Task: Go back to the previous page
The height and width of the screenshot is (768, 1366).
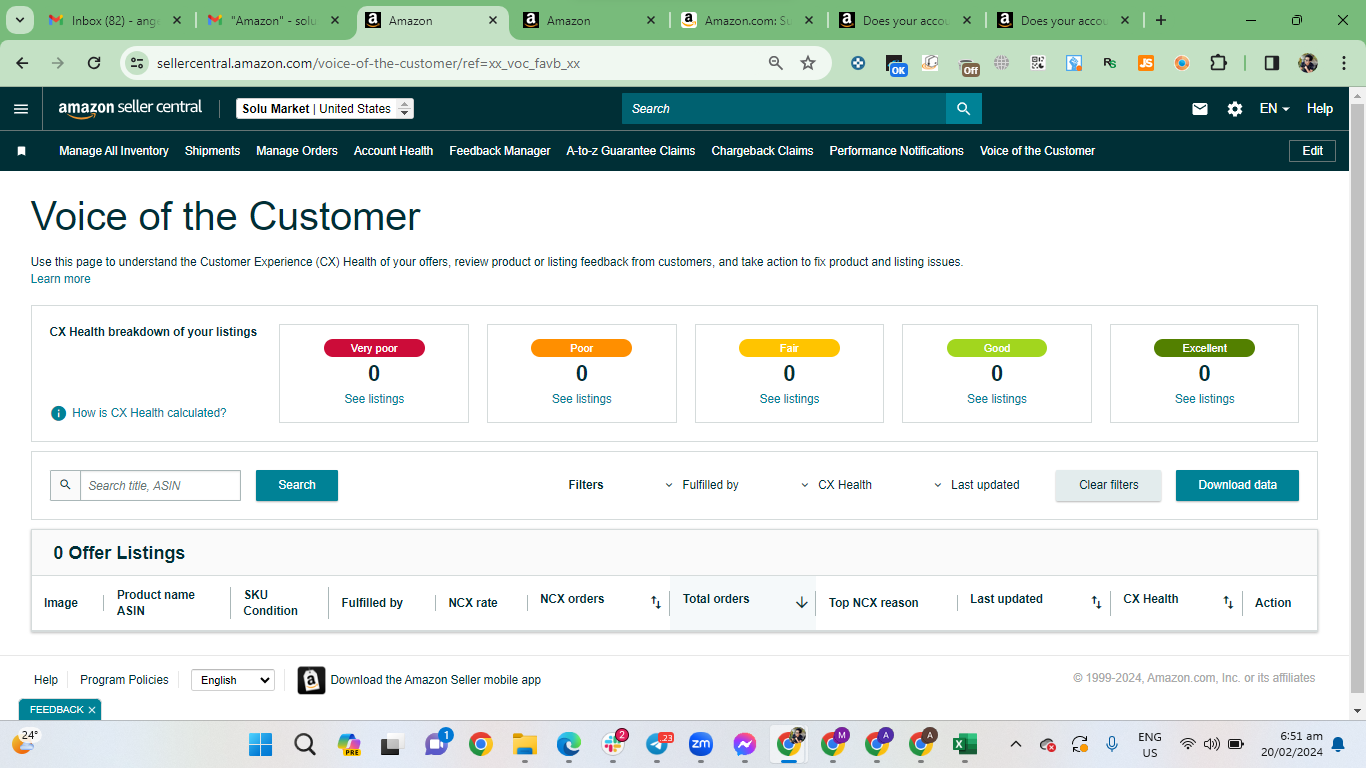Action: click(x=22, y=63)
